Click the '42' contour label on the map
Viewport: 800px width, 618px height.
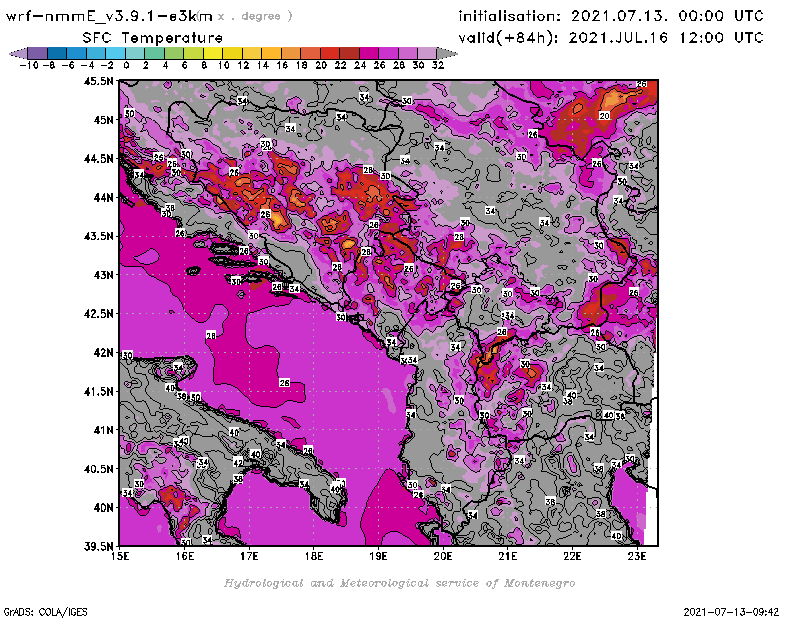[238, 462]
